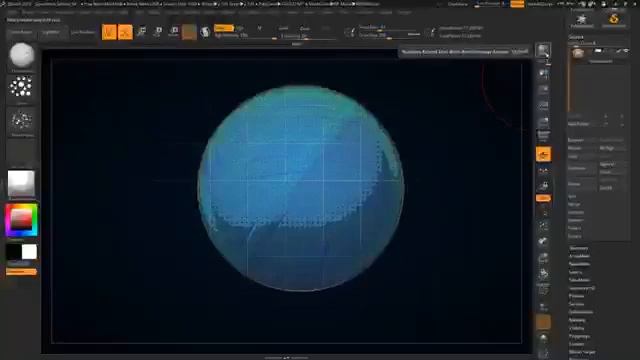The image size is (640, 360).
Task: Select the white main color swatch
Action: pos(29,252)
